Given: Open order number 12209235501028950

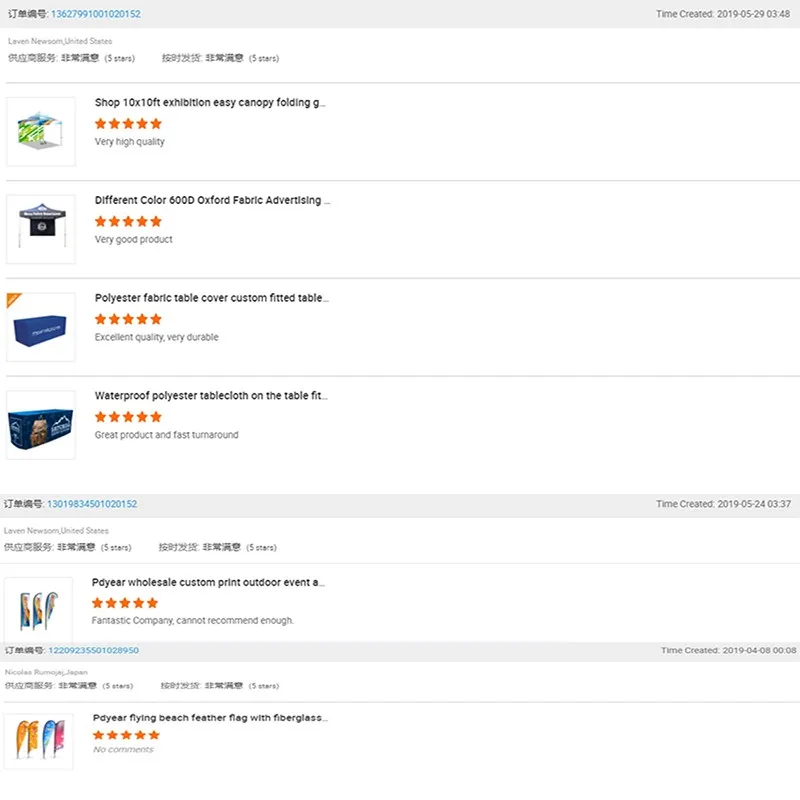Looking at the screenshot, I should (x=93, y=650).
